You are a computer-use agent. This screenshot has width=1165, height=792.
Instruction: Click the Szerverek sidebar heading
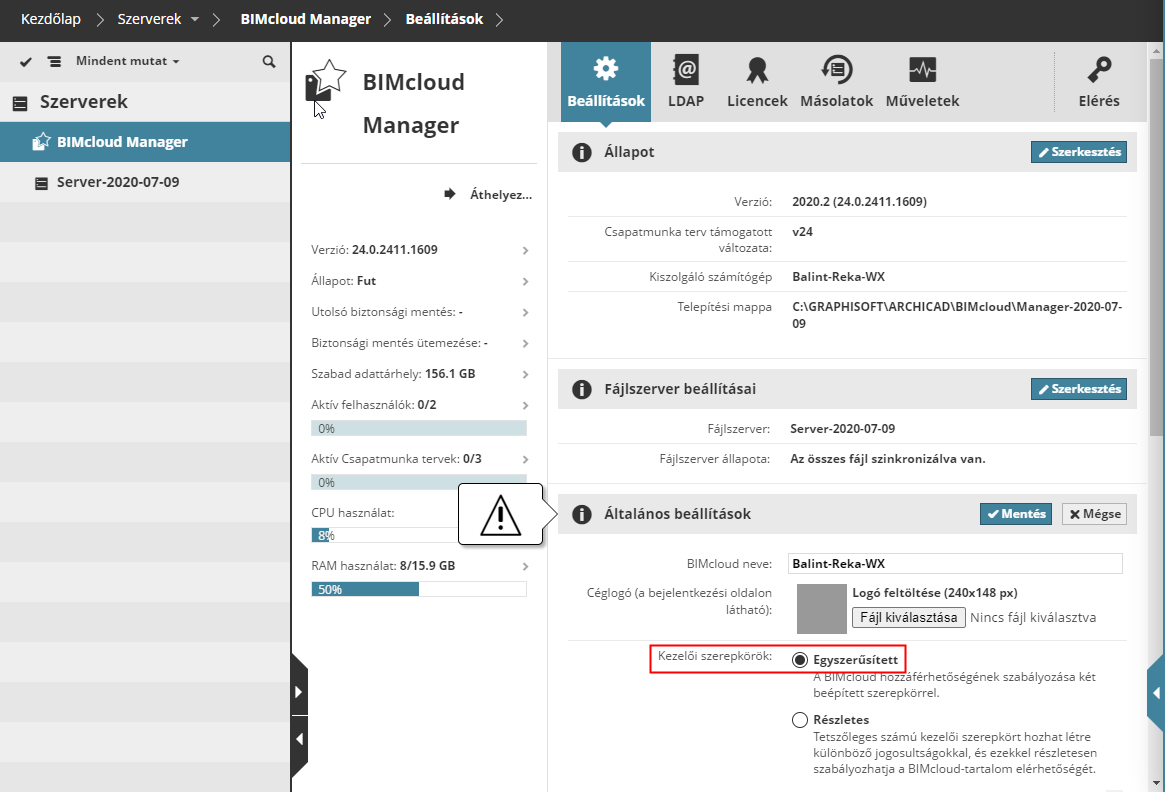84,103
